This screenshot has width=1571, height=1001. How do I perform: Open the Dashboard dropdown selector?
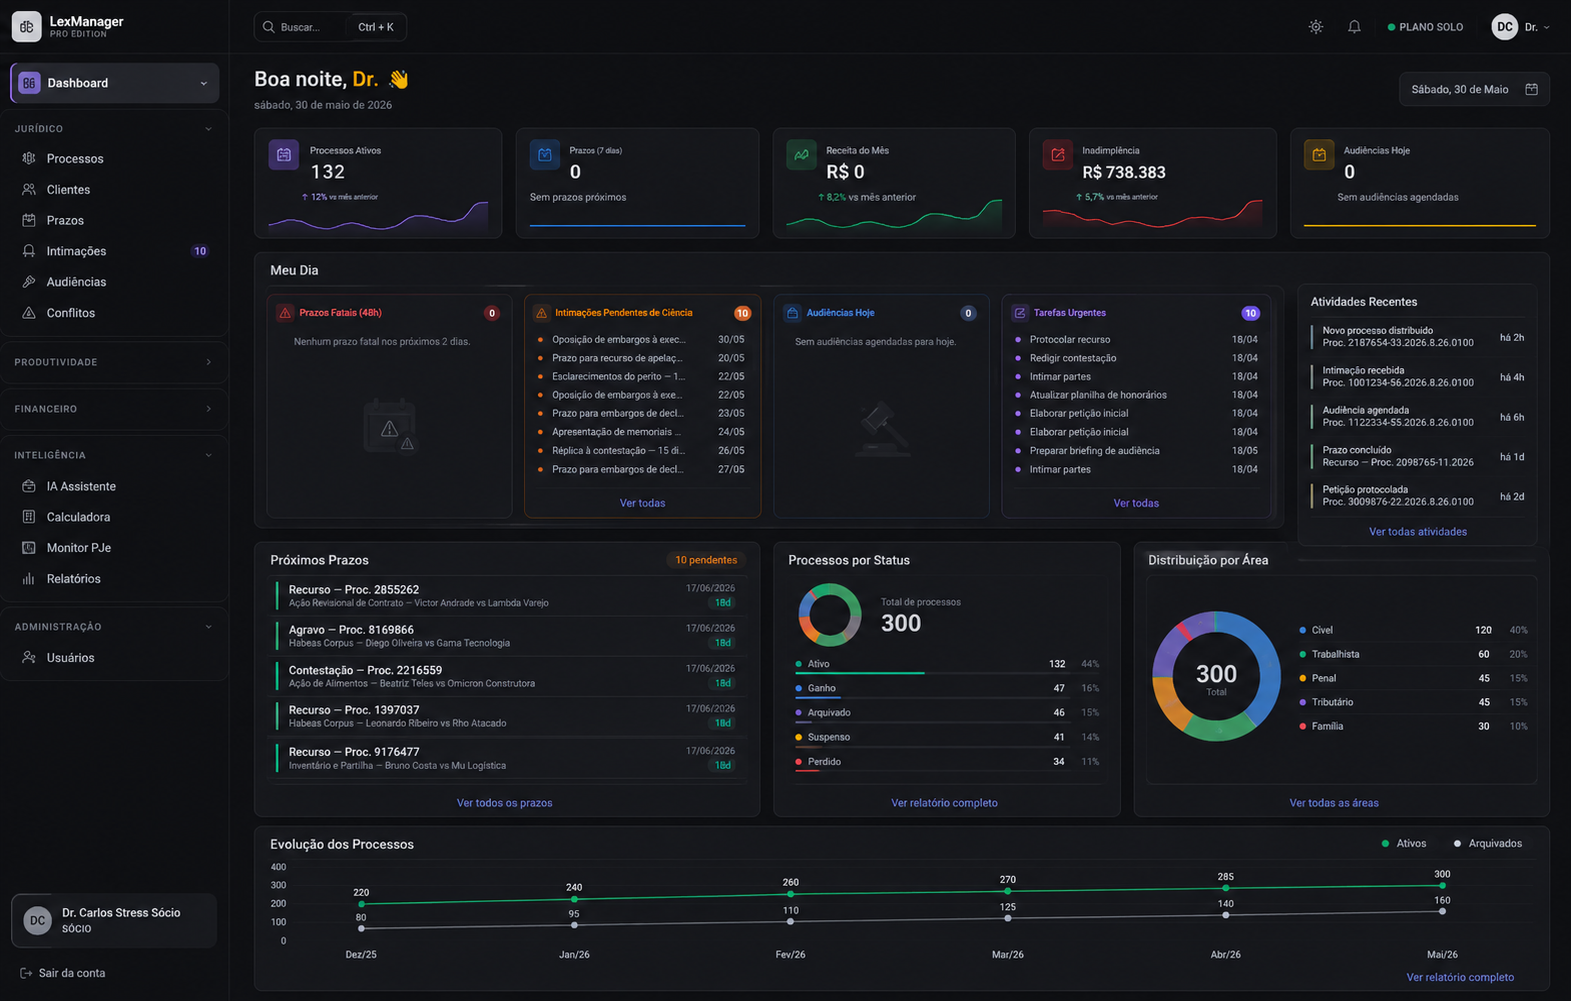[115, 83]
